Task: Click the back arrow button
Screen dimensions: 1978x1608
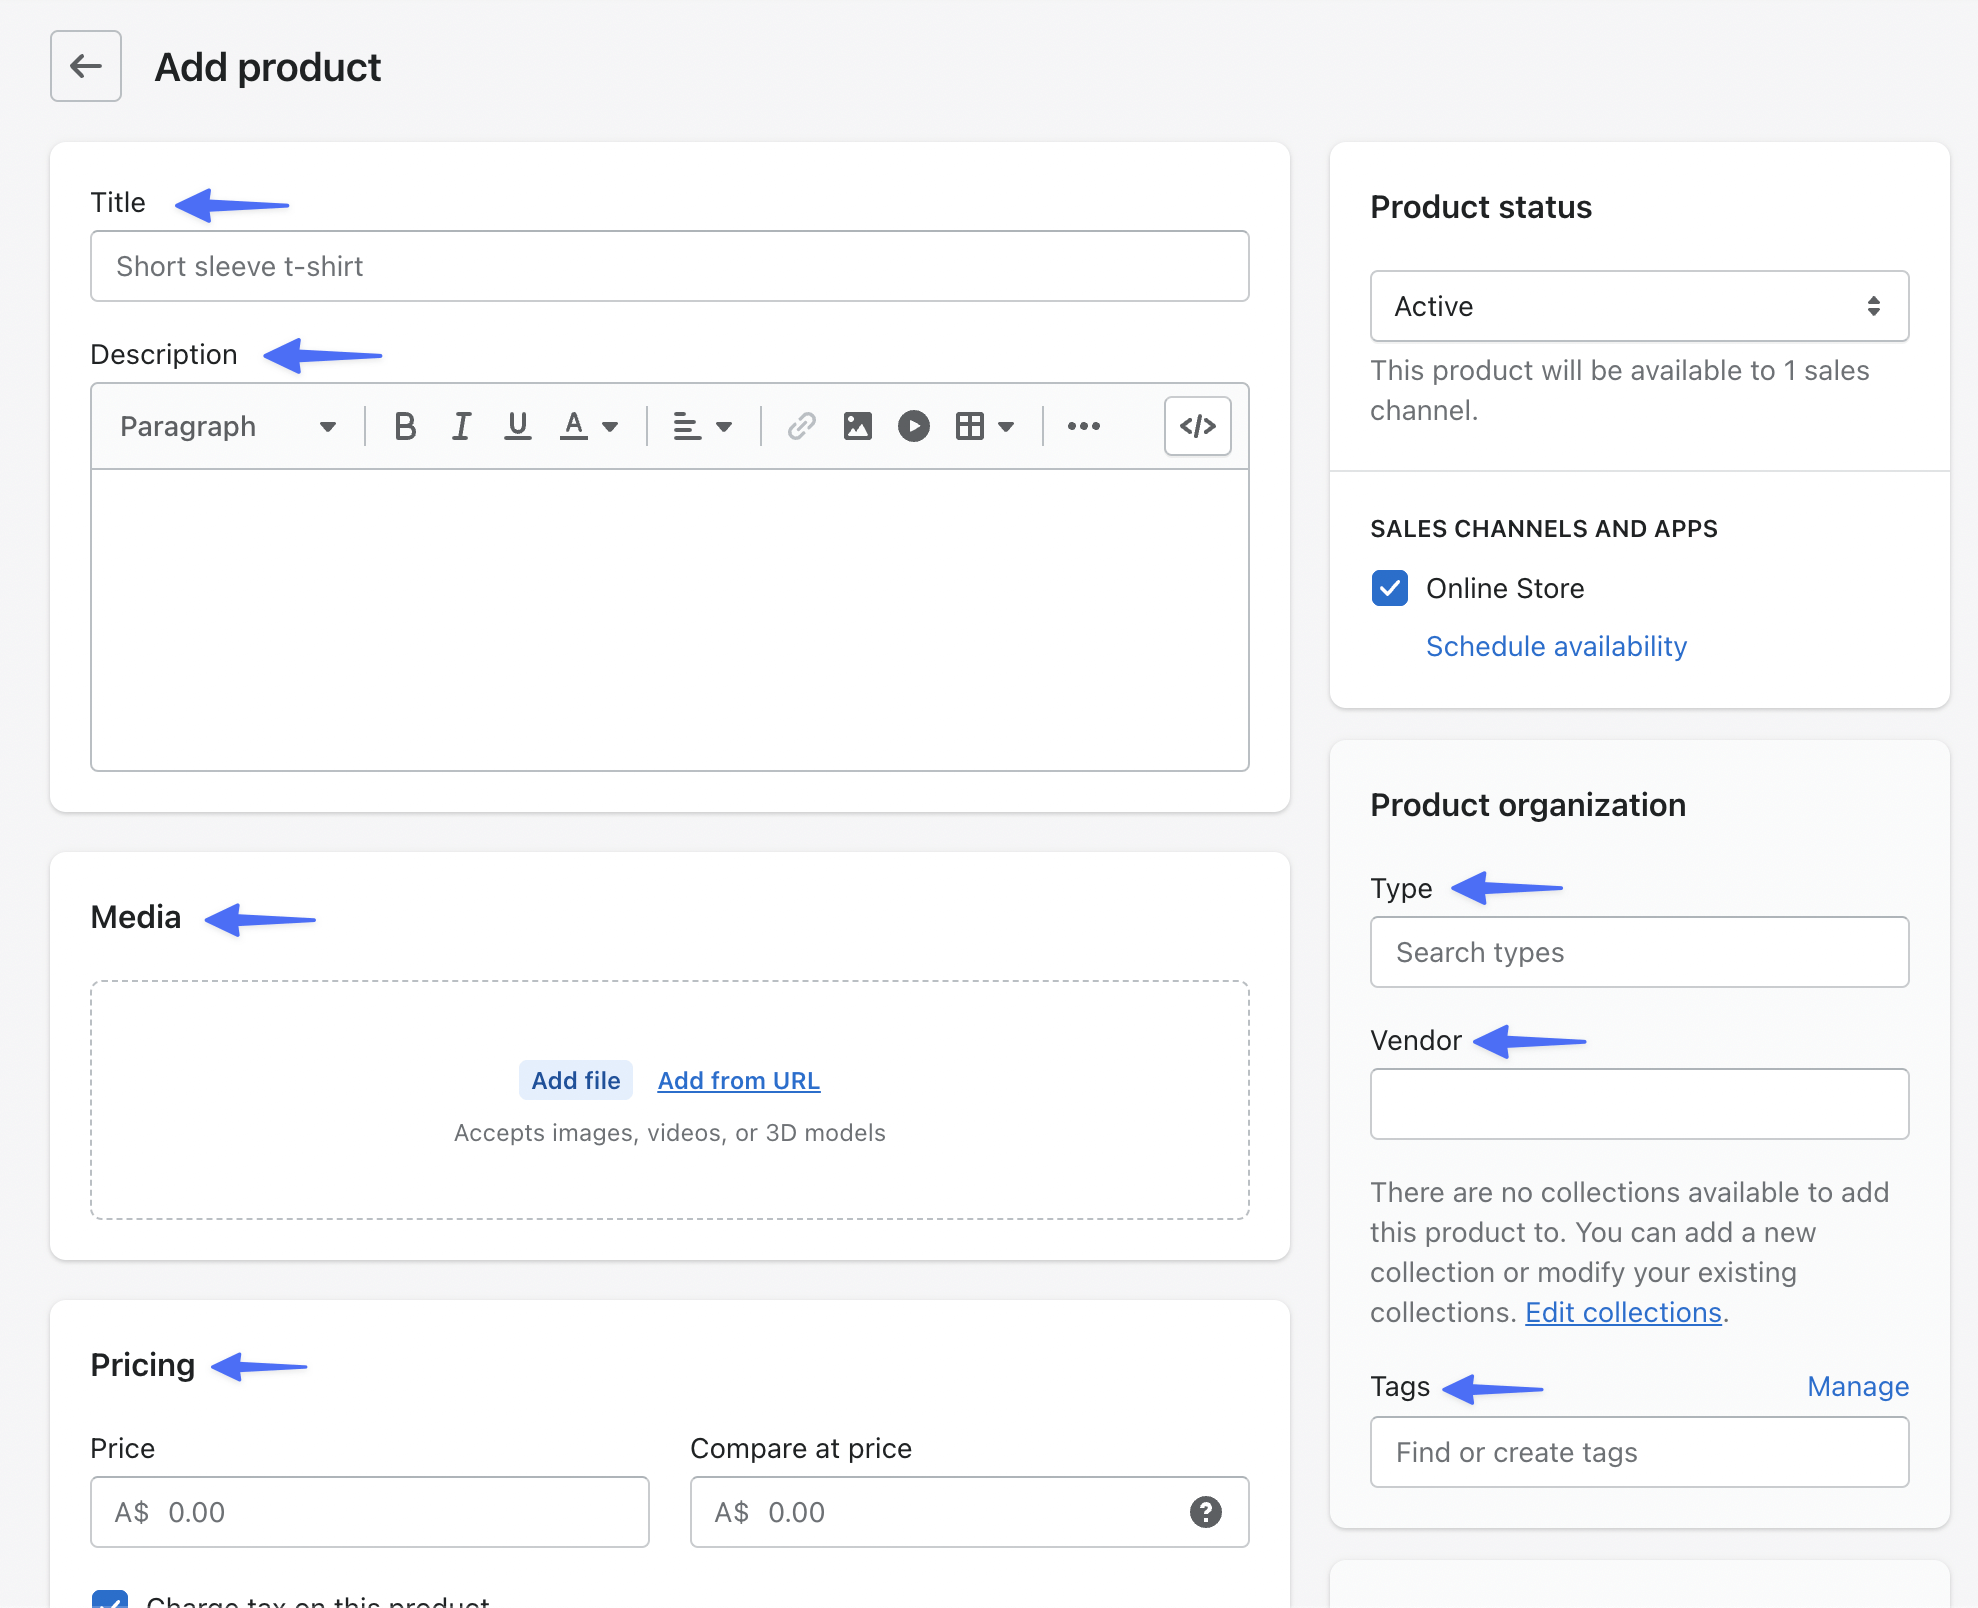Action: point(86,66)
